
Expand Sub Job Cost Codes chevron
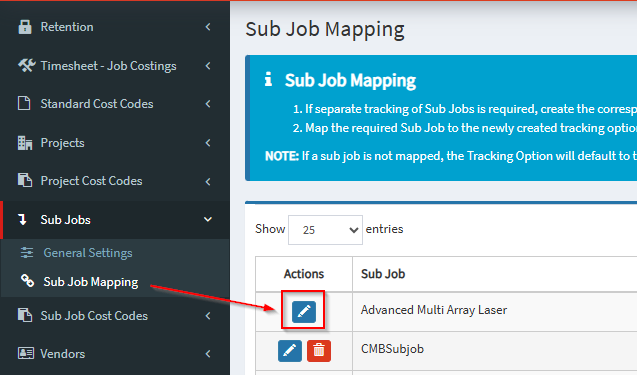tap(208, 316)
